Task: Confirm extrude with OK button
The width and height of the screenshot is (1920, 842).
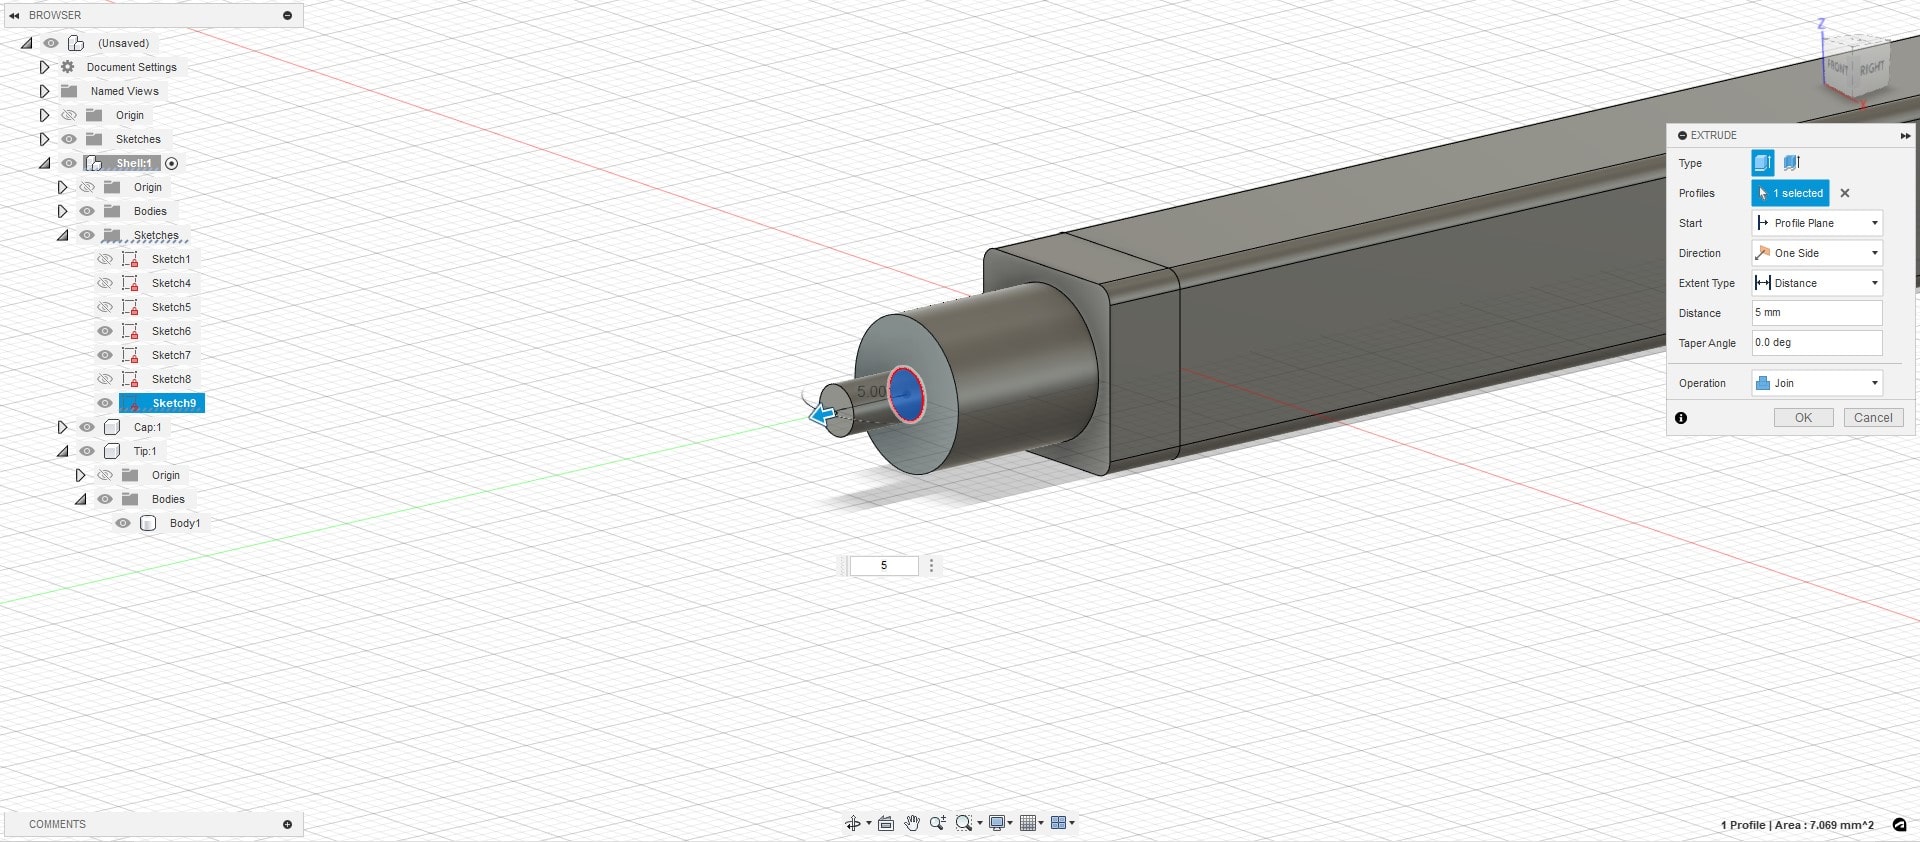Action: click(1803, 418)
